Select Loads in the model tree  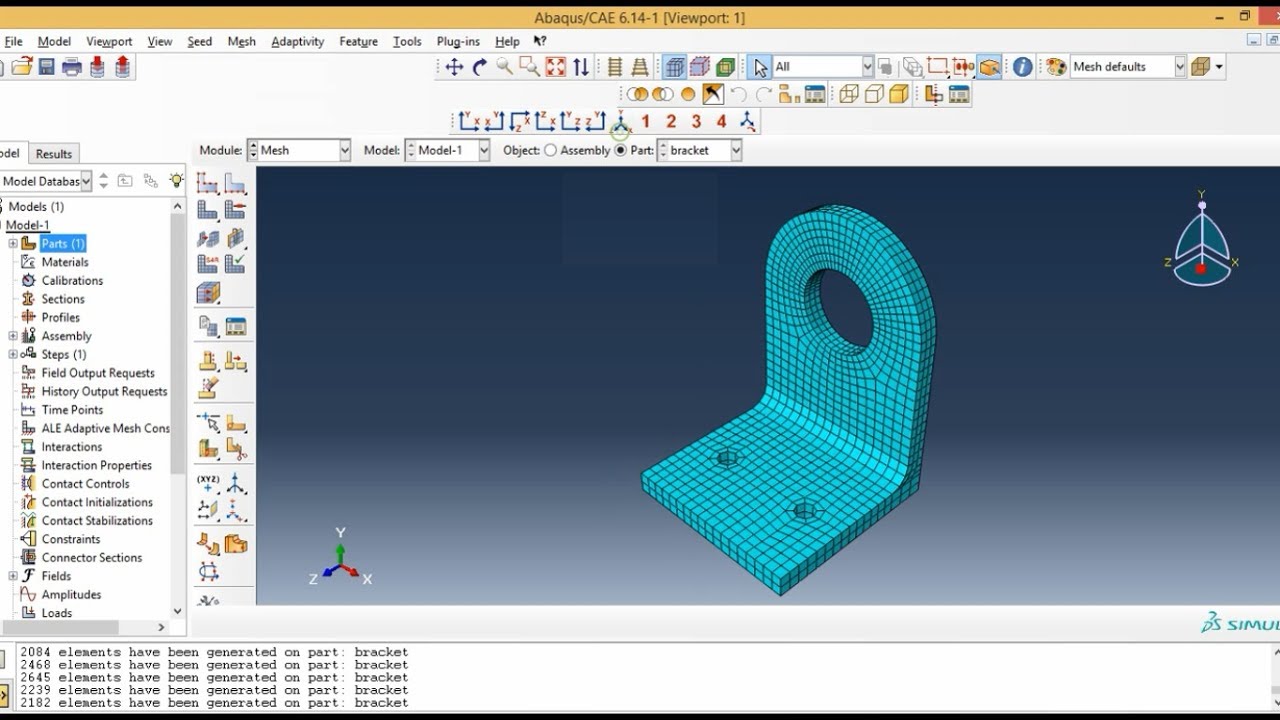(x=57, y=613)
